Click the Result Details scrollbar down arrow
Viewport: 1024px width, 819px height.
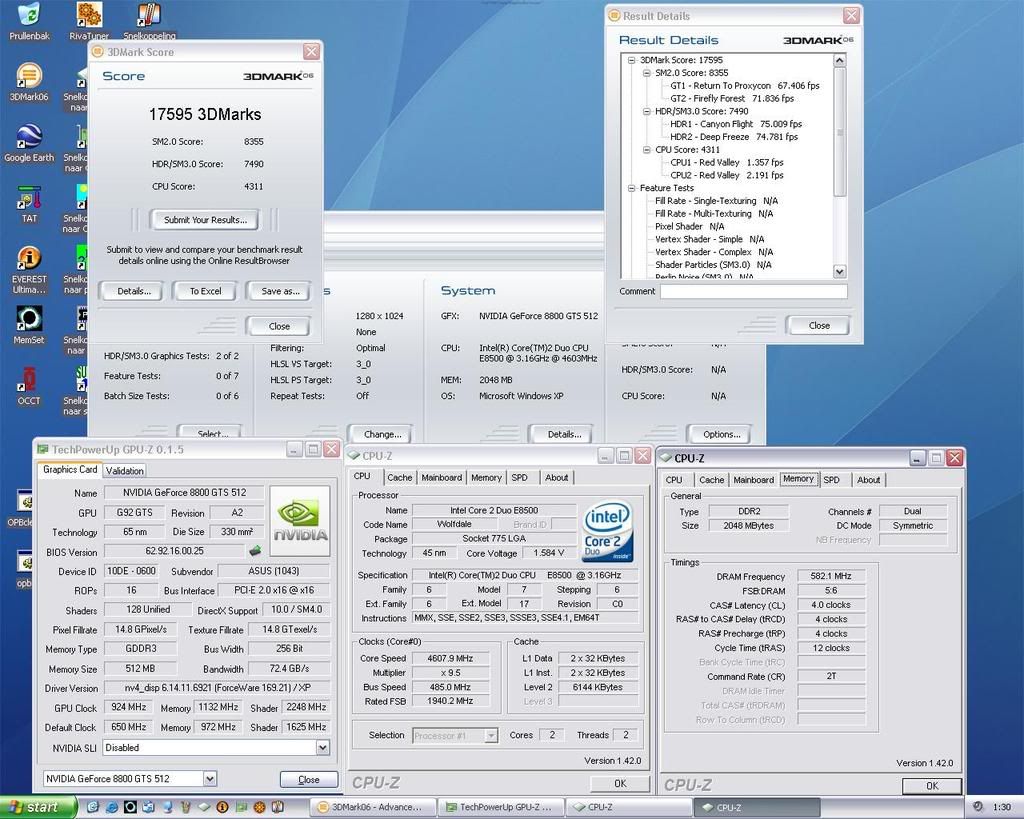coord(840,271)
